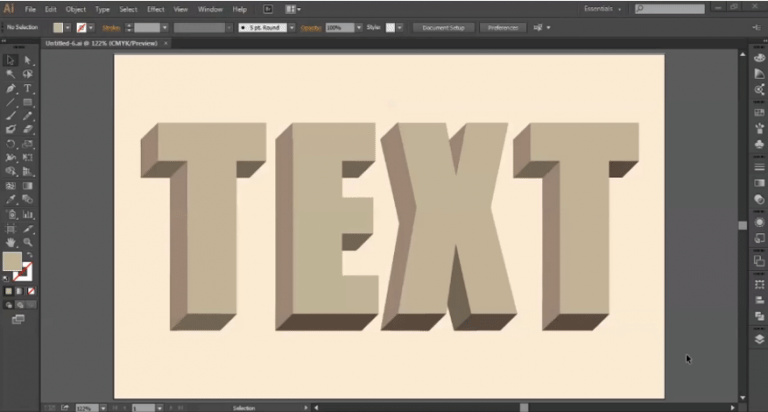Select the Type tool

tap(27, 89)
